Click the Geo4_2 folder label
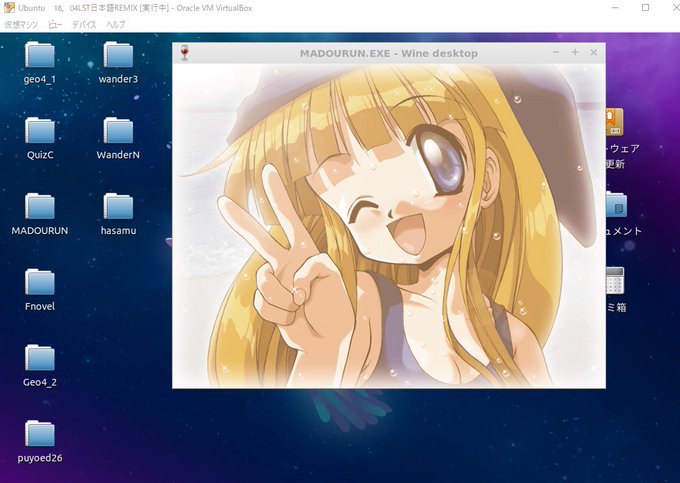Viewport: 680px width, 483px height. (x=39, y=382)
